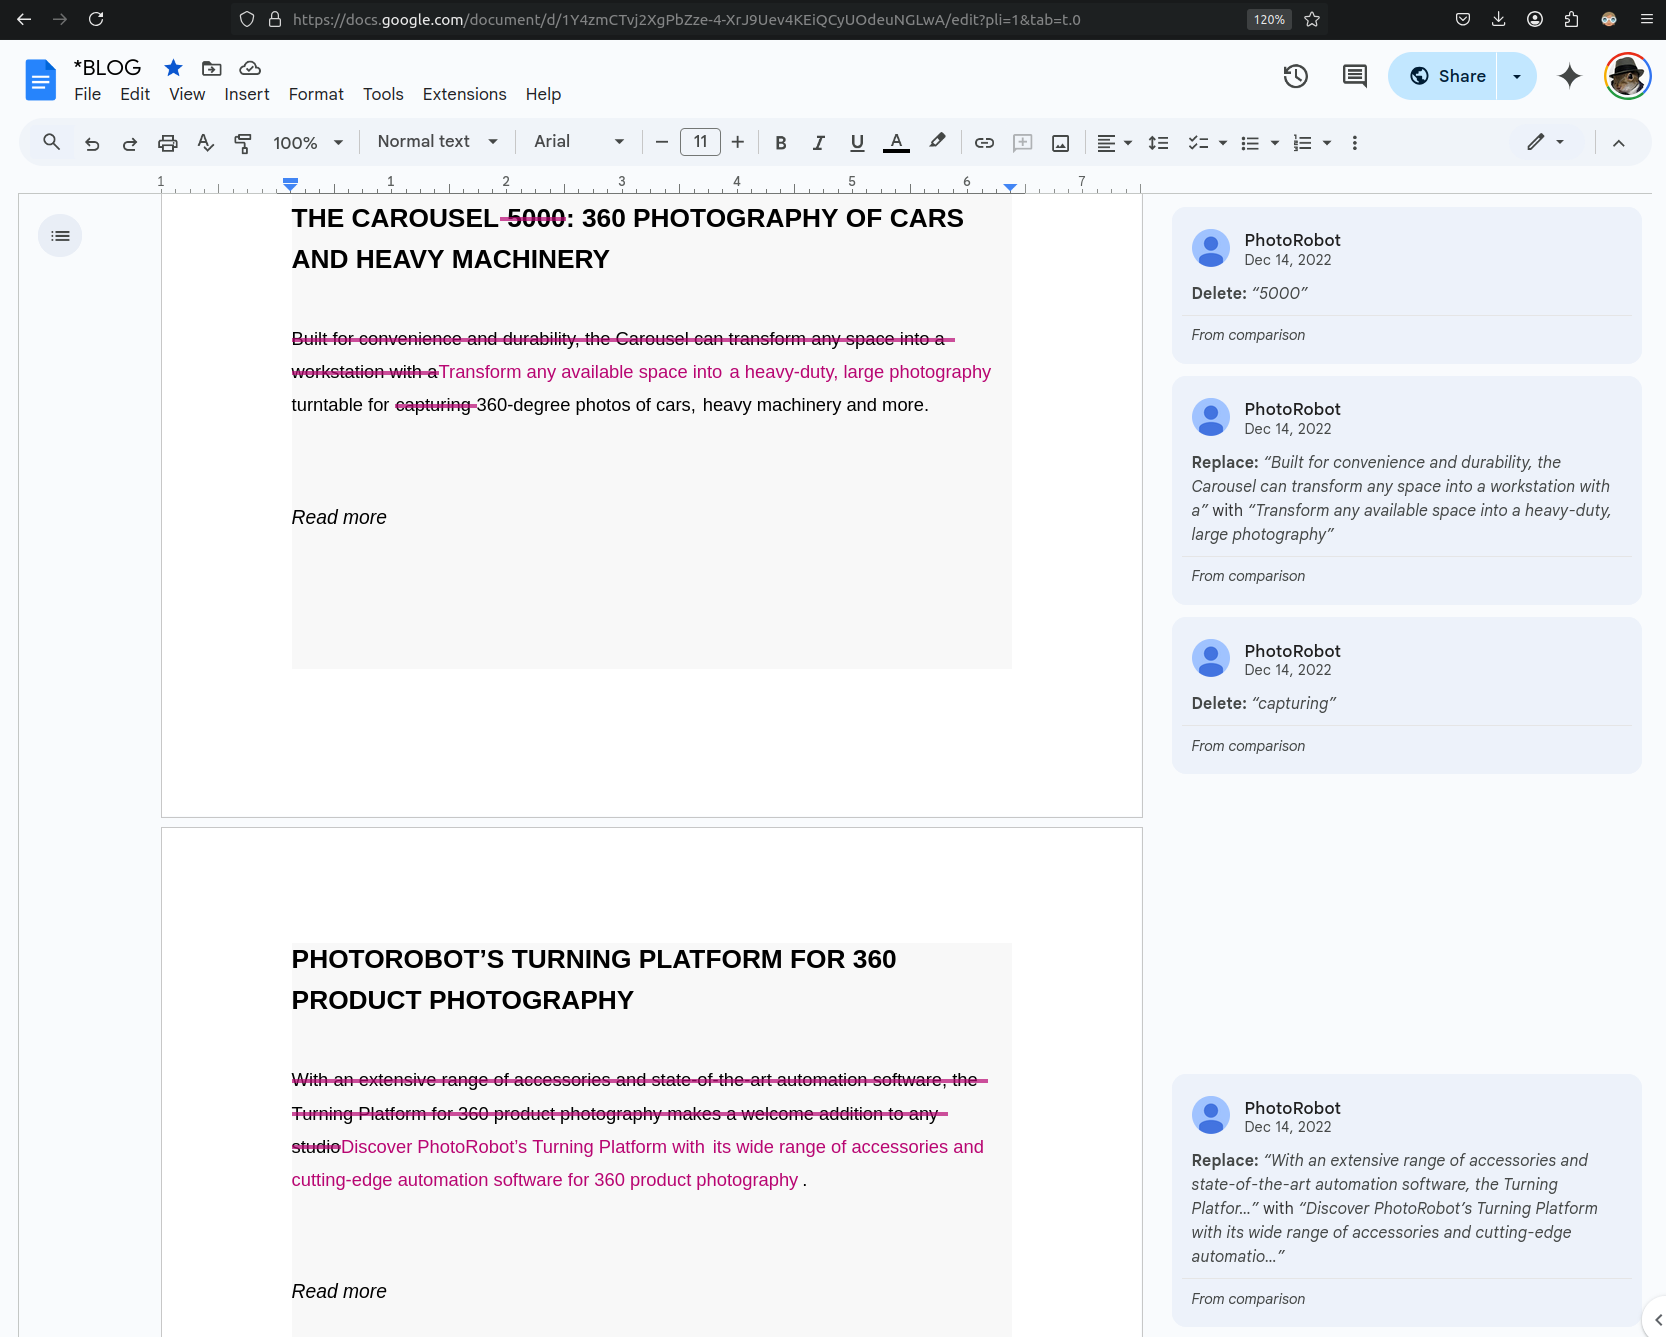The image size is (1666, 1337).
Task: Open the Share options arrow
Action: 1517,76
